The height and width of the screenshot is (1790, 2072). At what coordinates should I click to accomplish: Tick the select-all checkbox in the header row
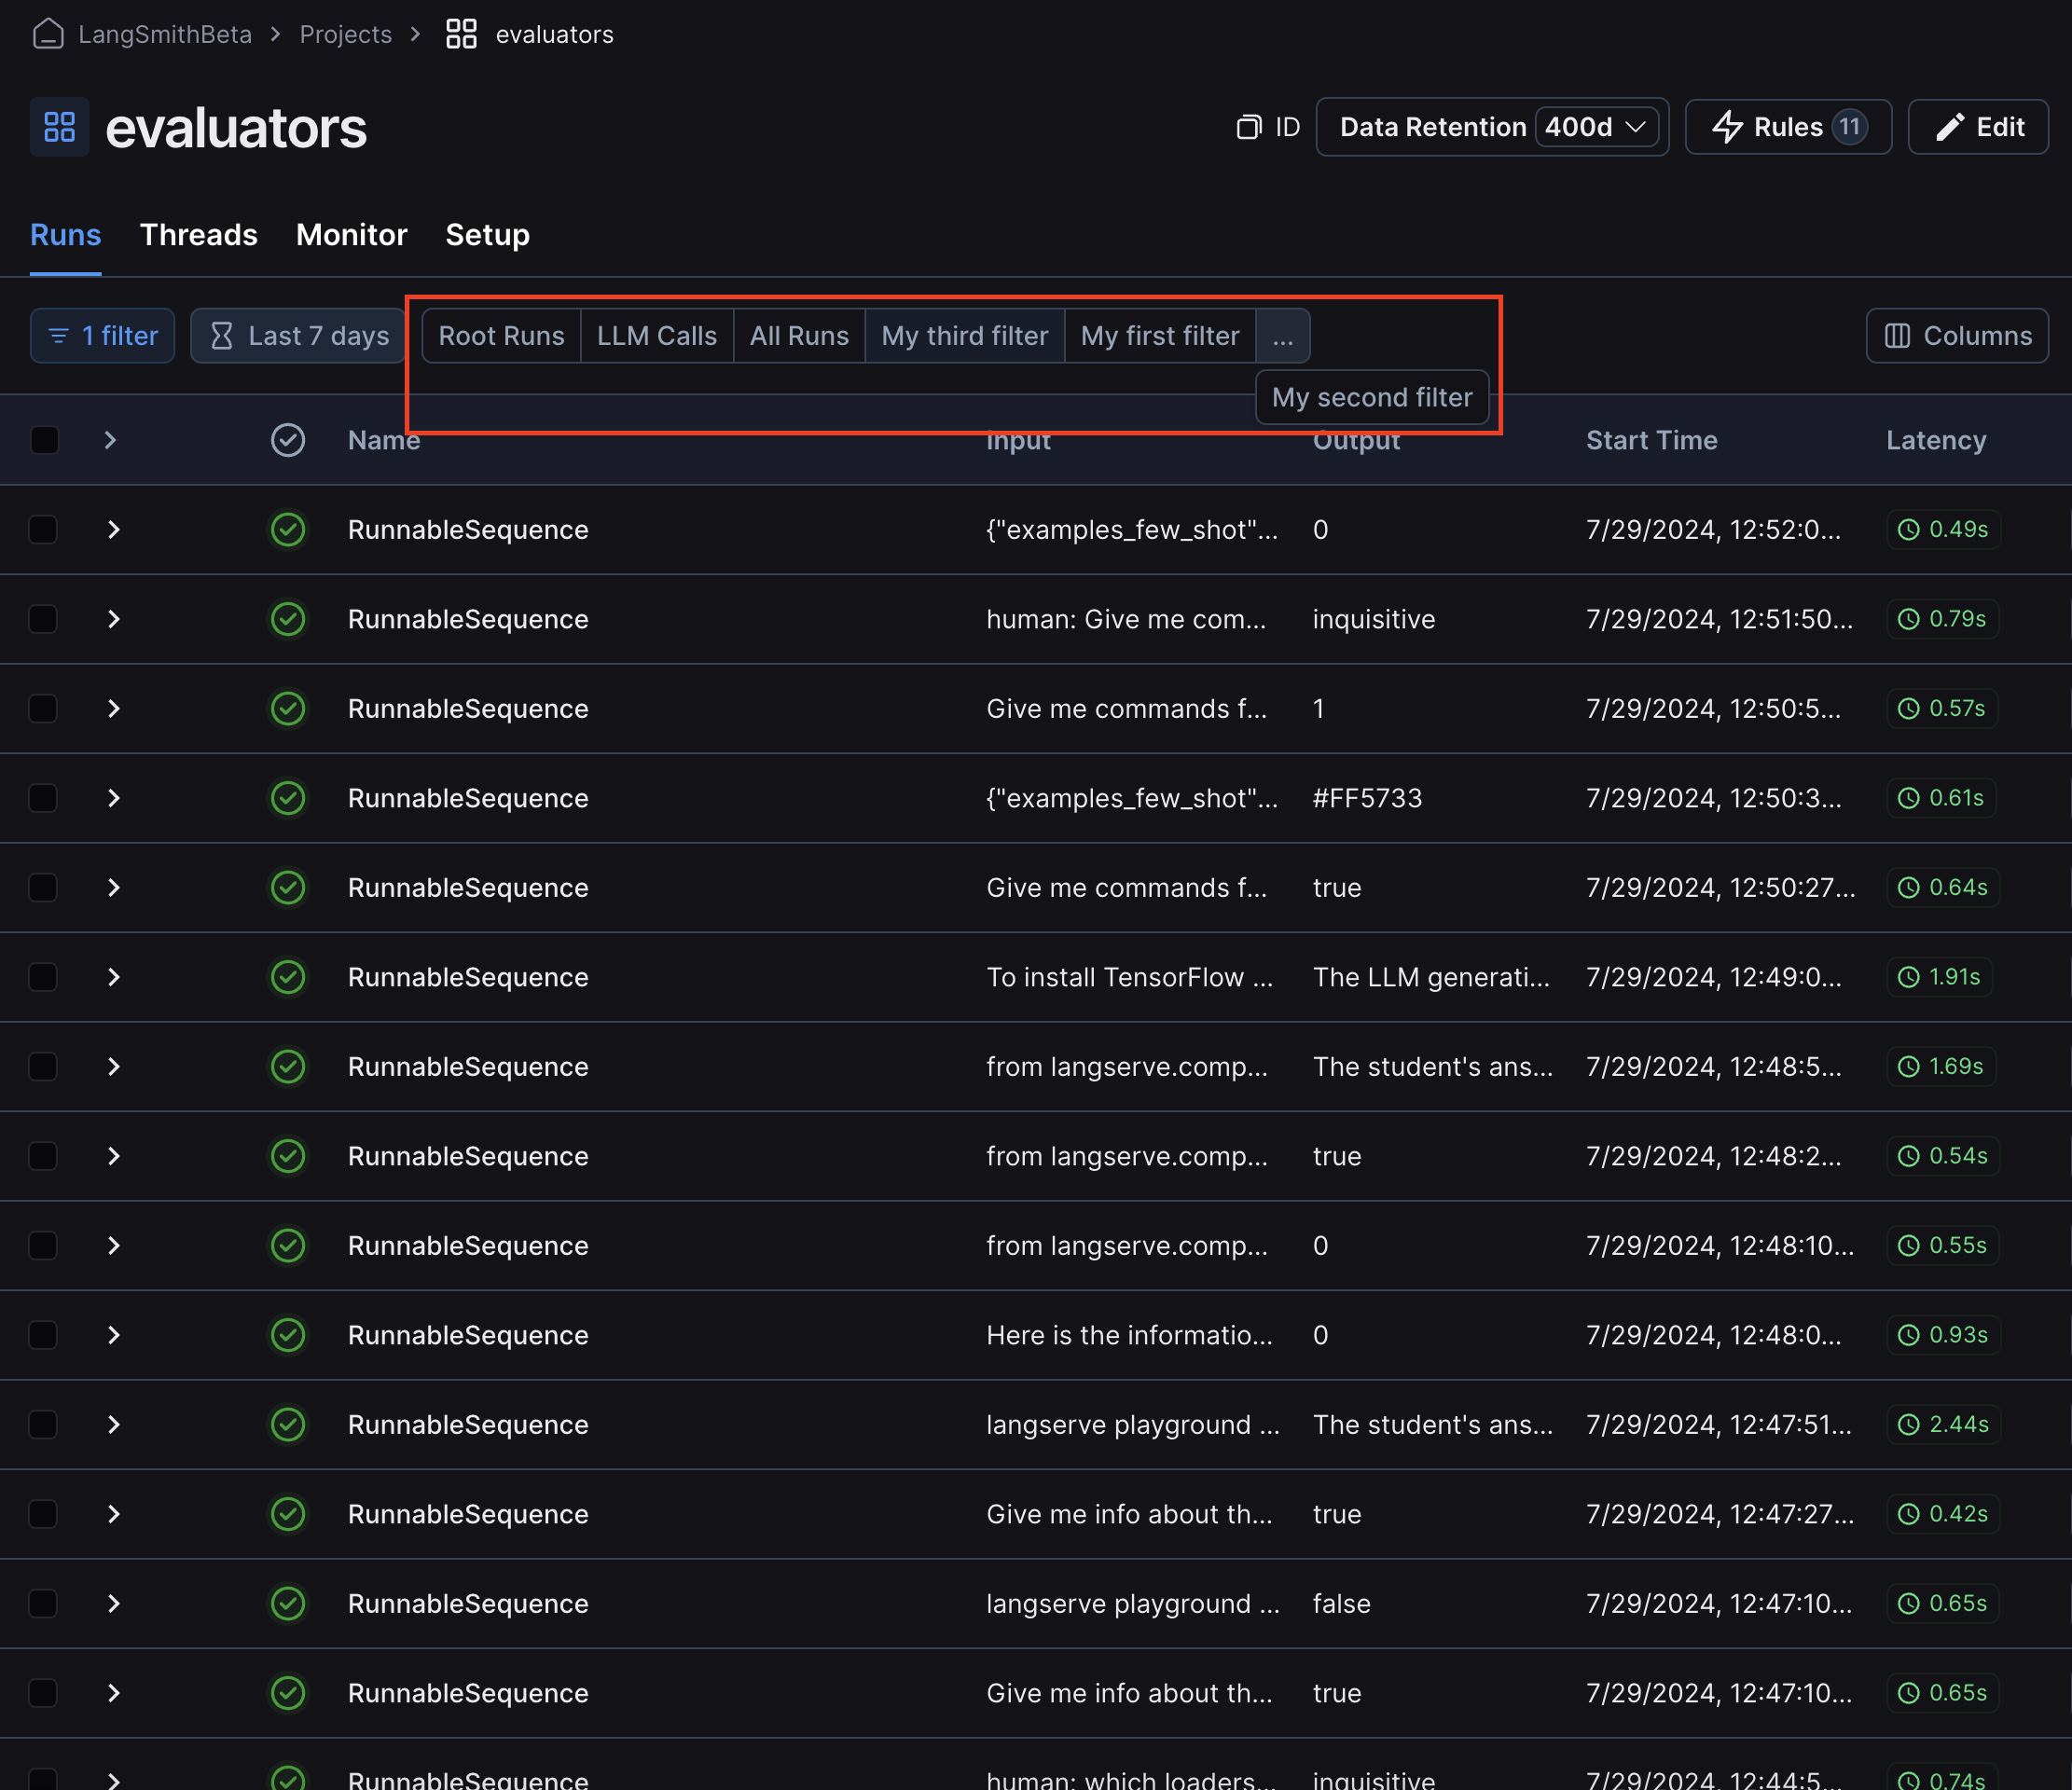44,440
